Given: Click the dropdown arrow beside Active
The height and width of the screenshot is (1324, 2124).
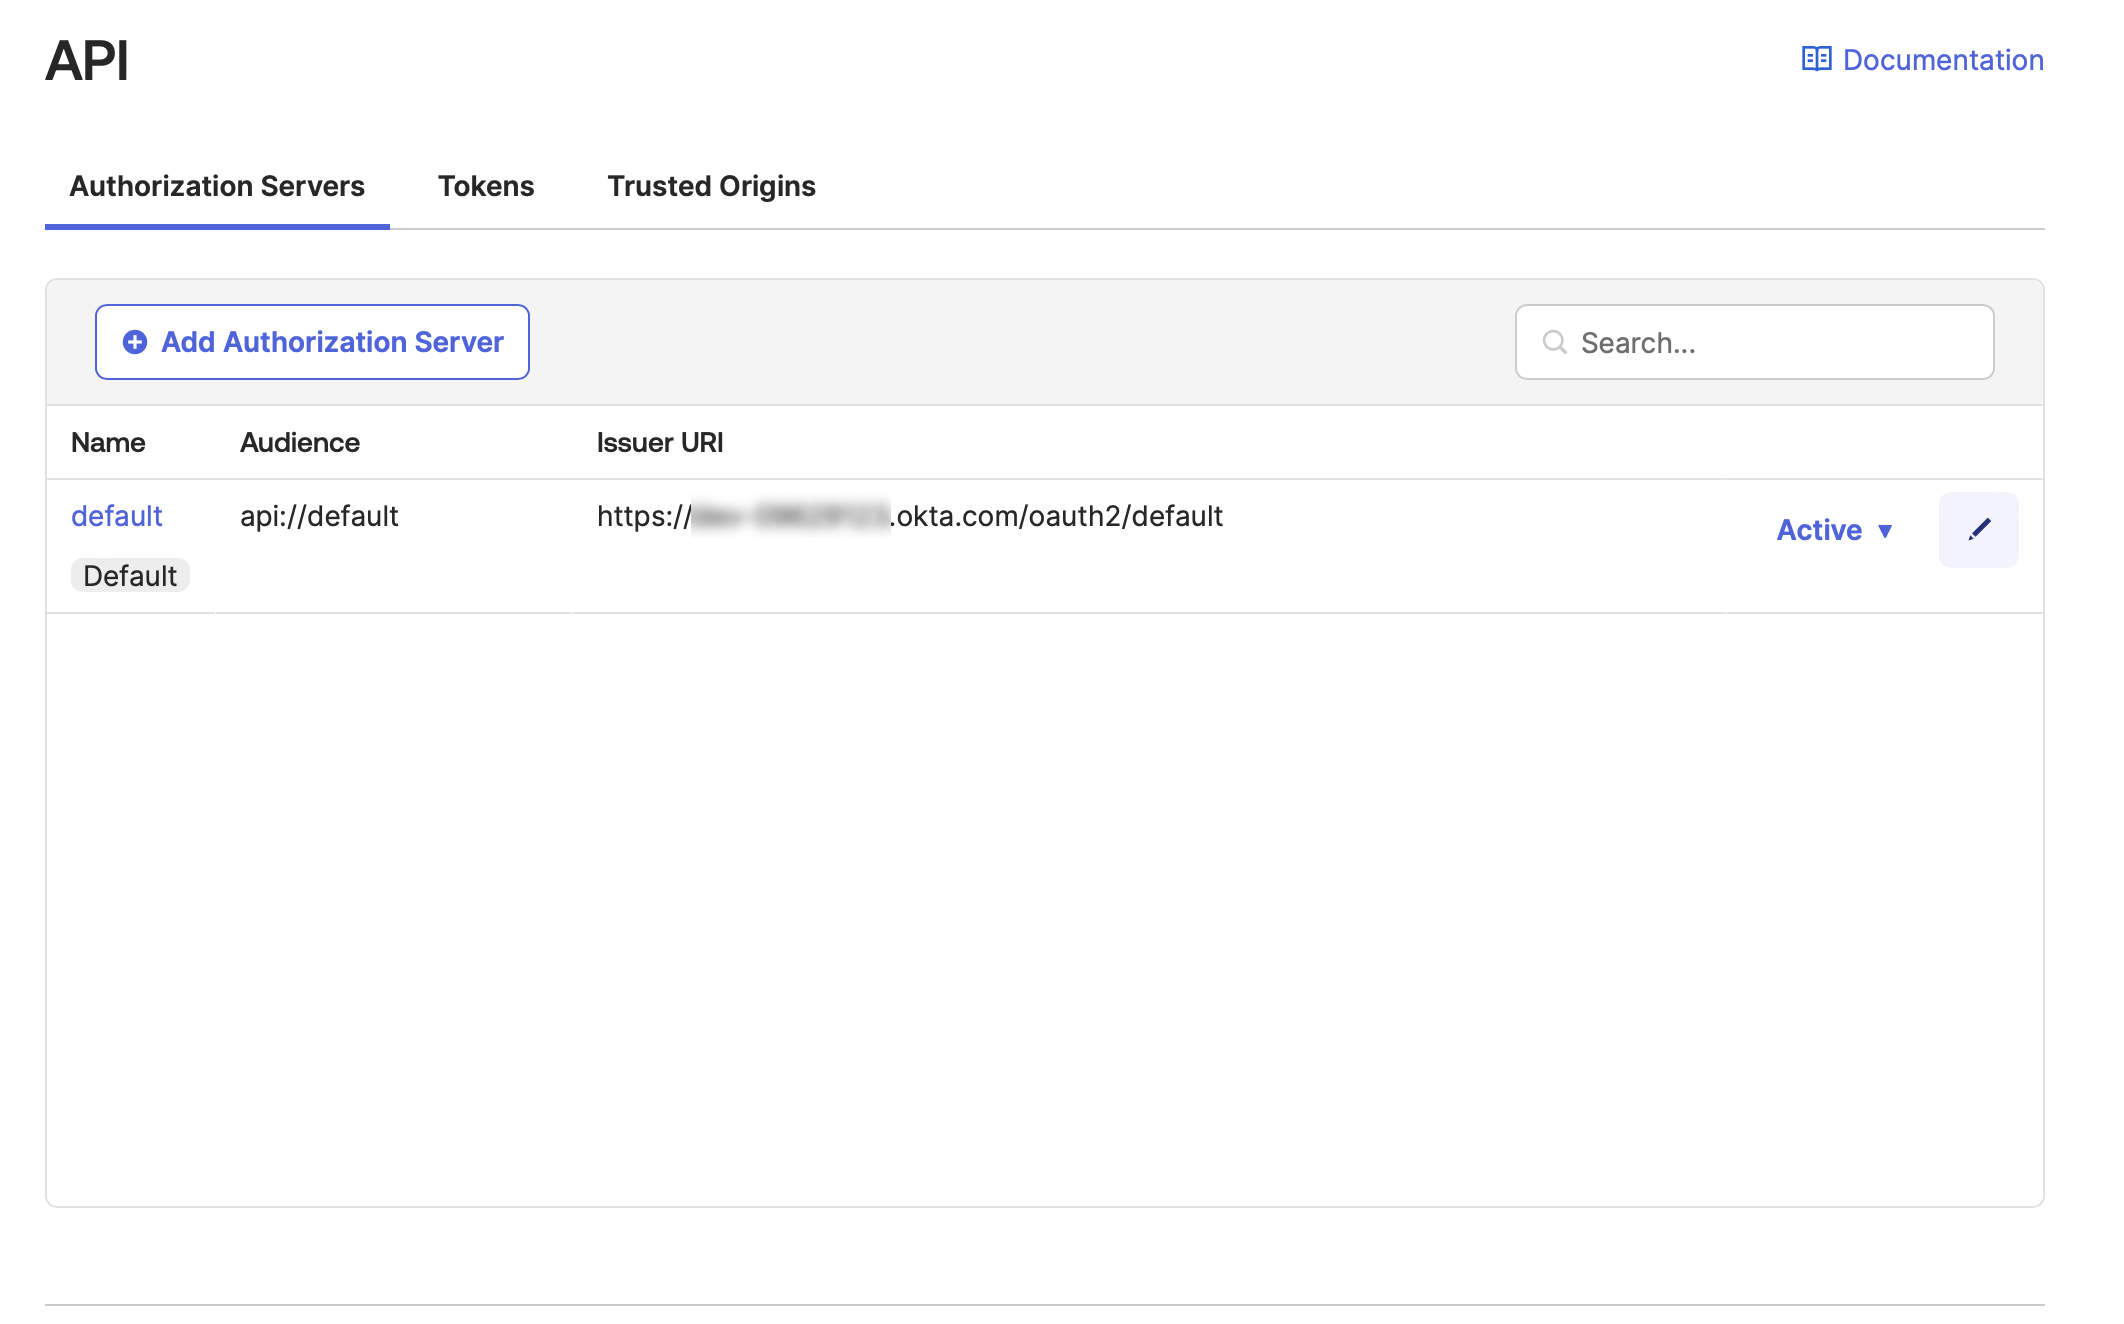Looking at the screenshot, I should (1886, 532).
